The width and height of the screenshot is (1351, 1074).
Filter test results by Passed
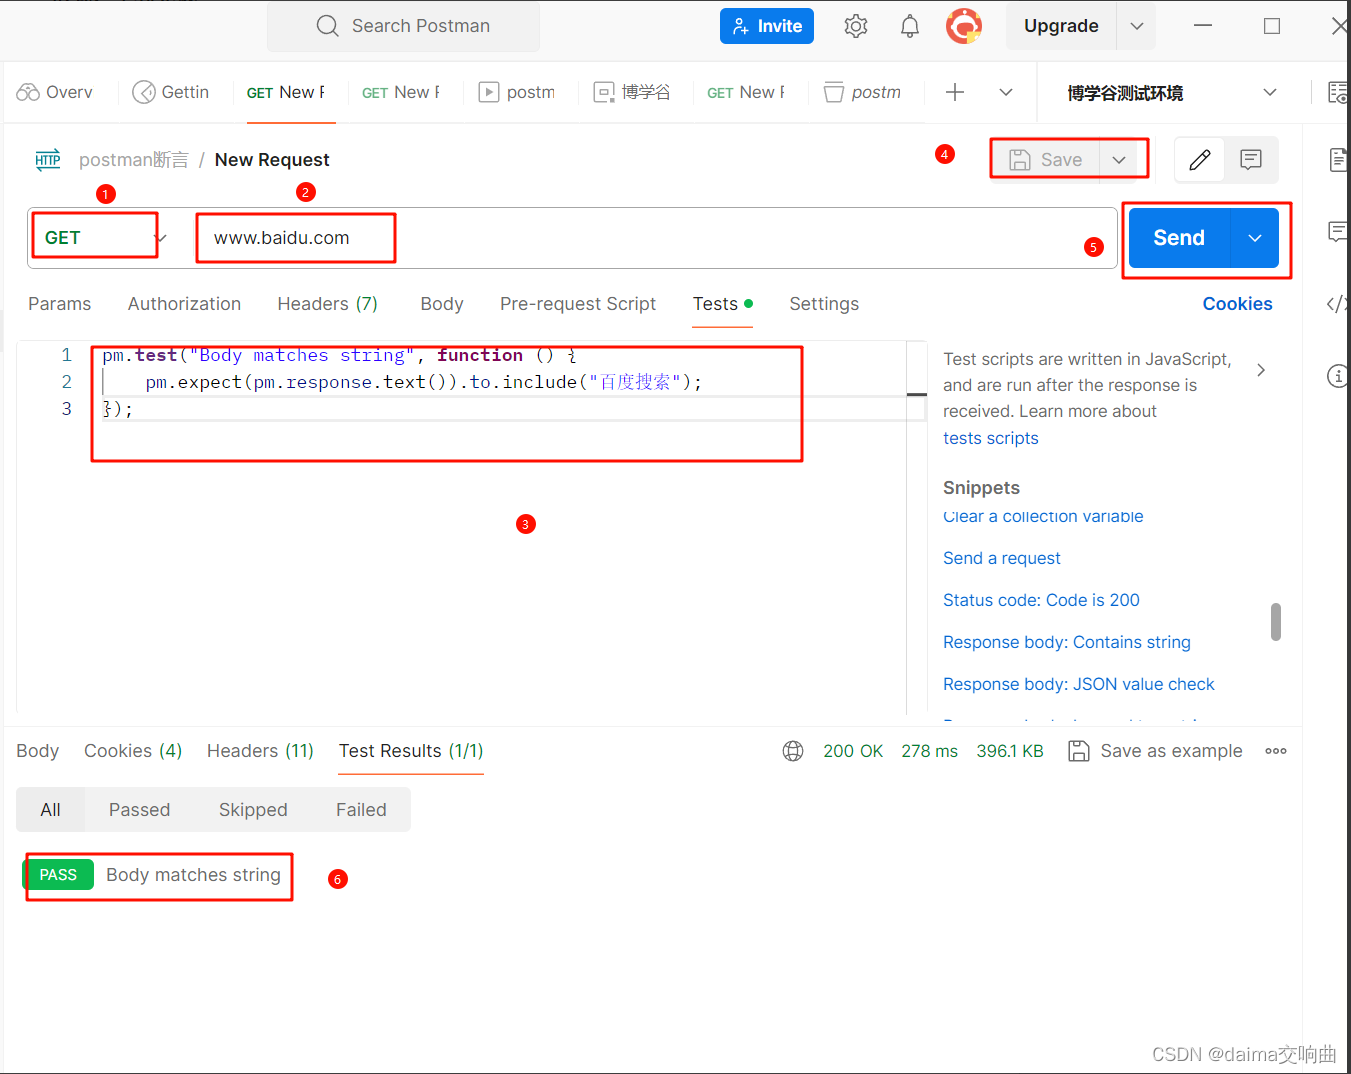coord(139,810)
